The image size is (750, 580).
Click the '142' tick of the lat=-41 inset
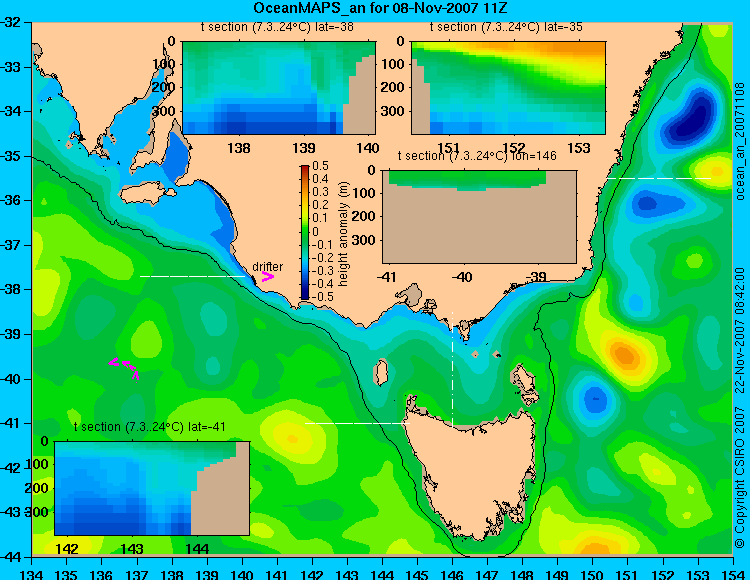67,549
